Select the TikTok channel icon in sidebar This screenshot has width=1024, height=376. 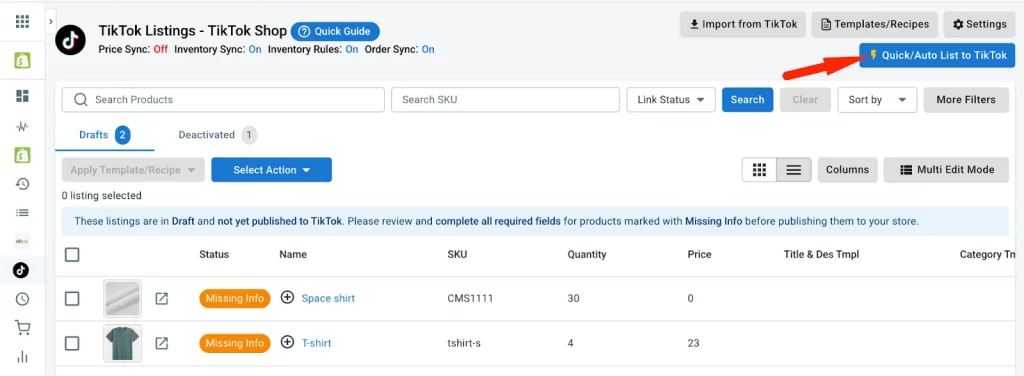(22, 270)
